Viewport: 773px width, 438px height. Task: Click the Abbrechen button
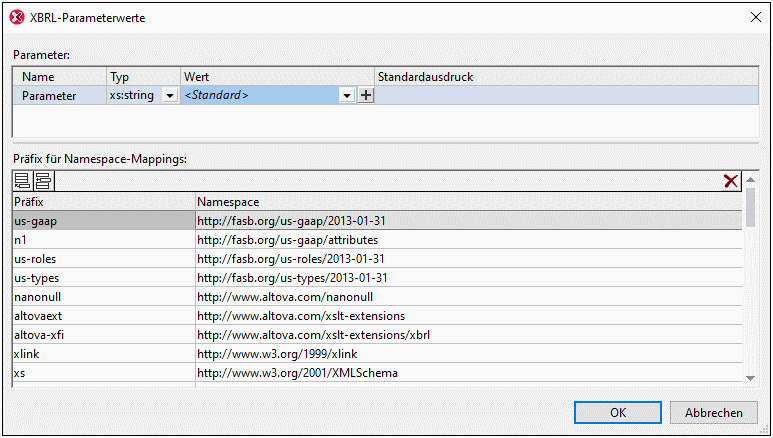(x=714, y=412)
